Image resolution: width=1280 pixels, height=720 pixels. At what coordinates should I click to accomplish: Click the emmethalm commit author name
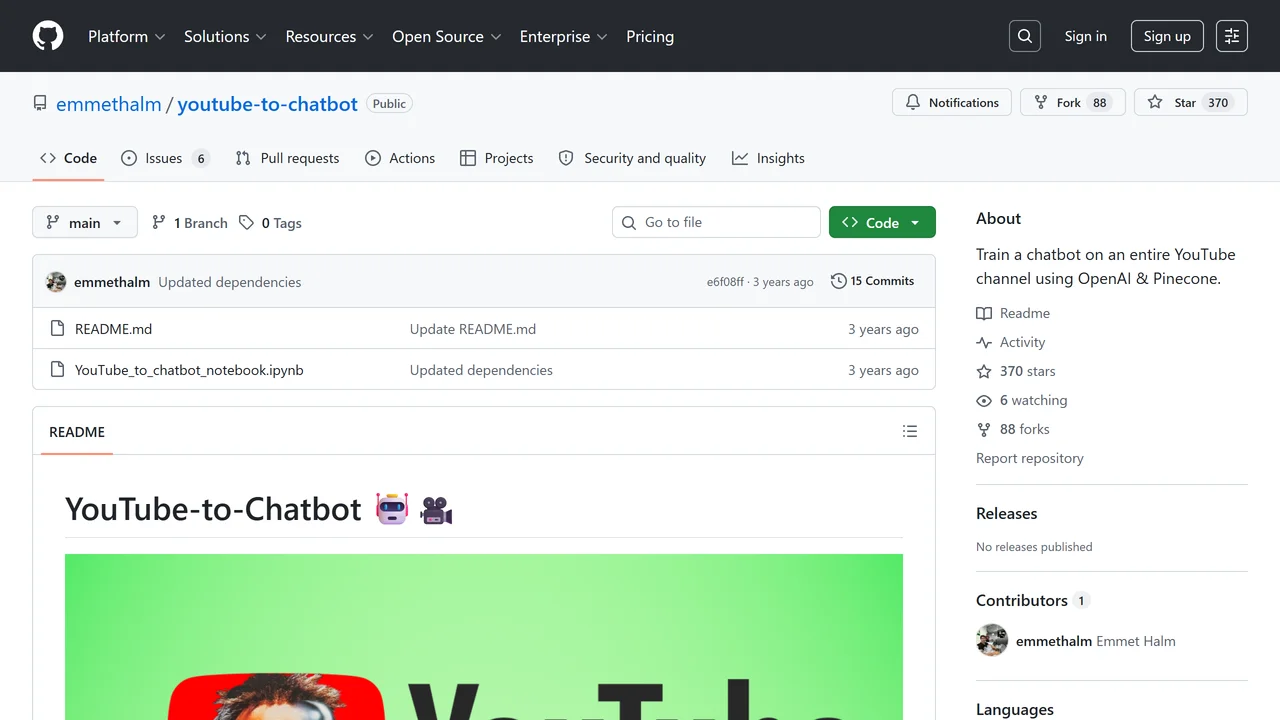(112, 282)
